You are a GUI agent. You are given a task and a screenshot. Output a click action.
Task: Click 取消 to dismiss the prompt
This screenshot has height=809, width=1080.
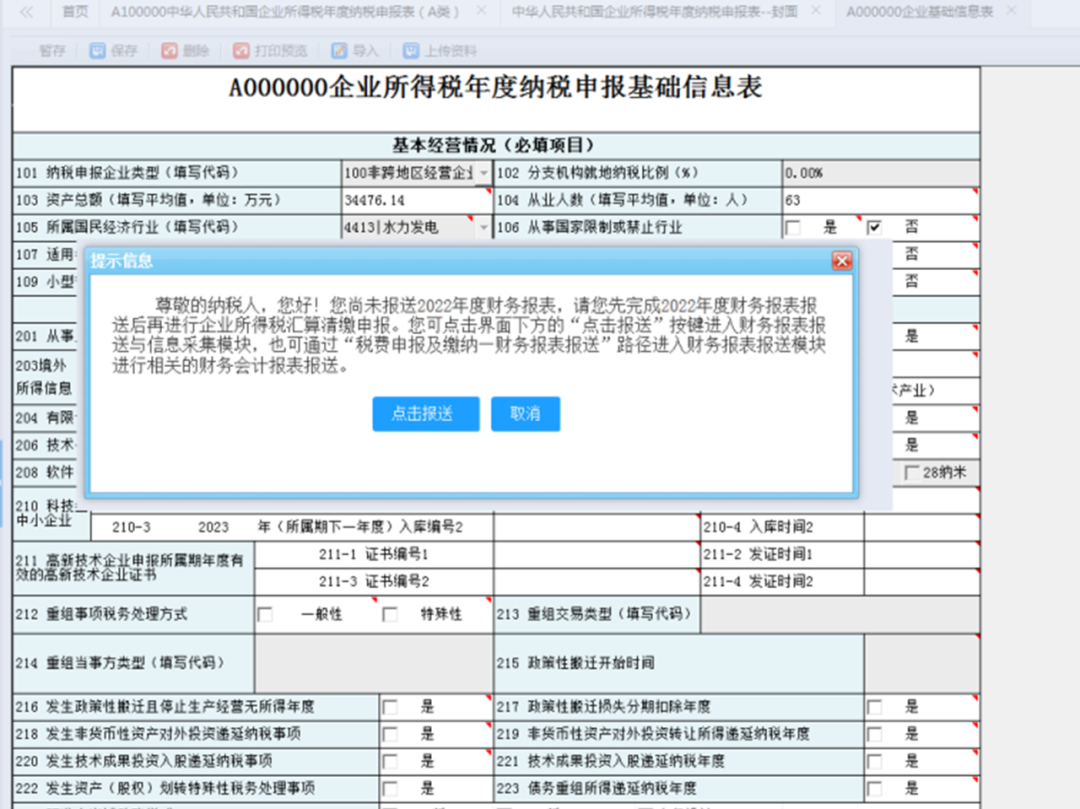point(526,414)
